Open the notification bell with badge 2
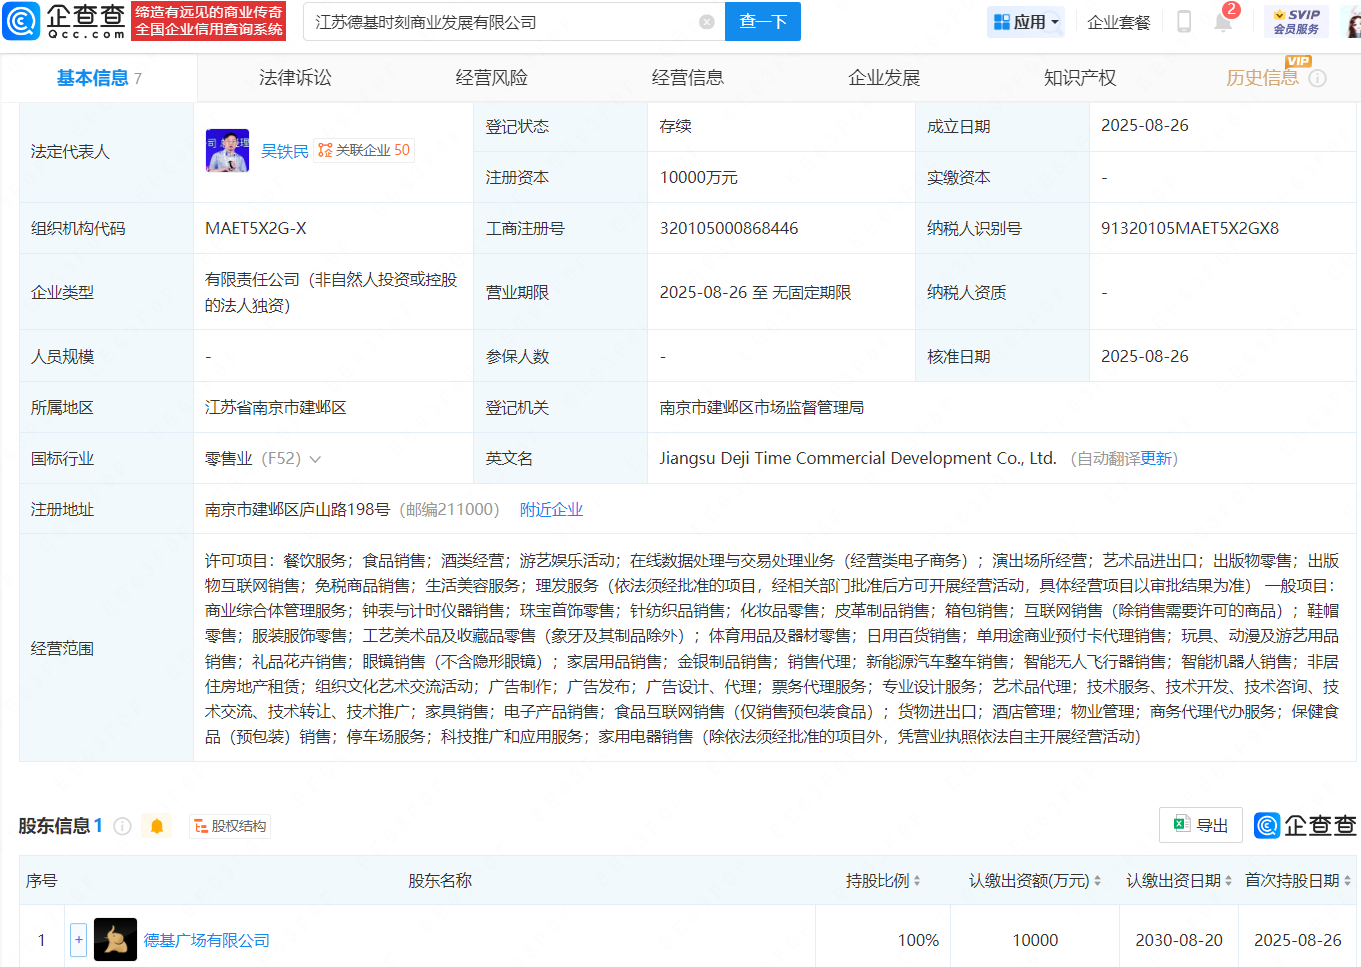This screenshot has height=967, width=1361. [1223, 21]
